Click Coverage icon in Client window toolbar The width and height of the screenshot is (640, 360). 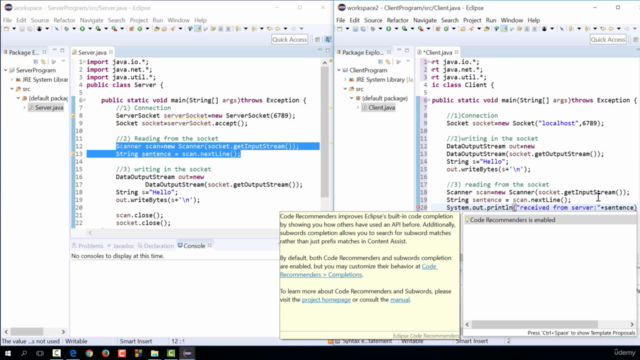[x=404, y=29]
